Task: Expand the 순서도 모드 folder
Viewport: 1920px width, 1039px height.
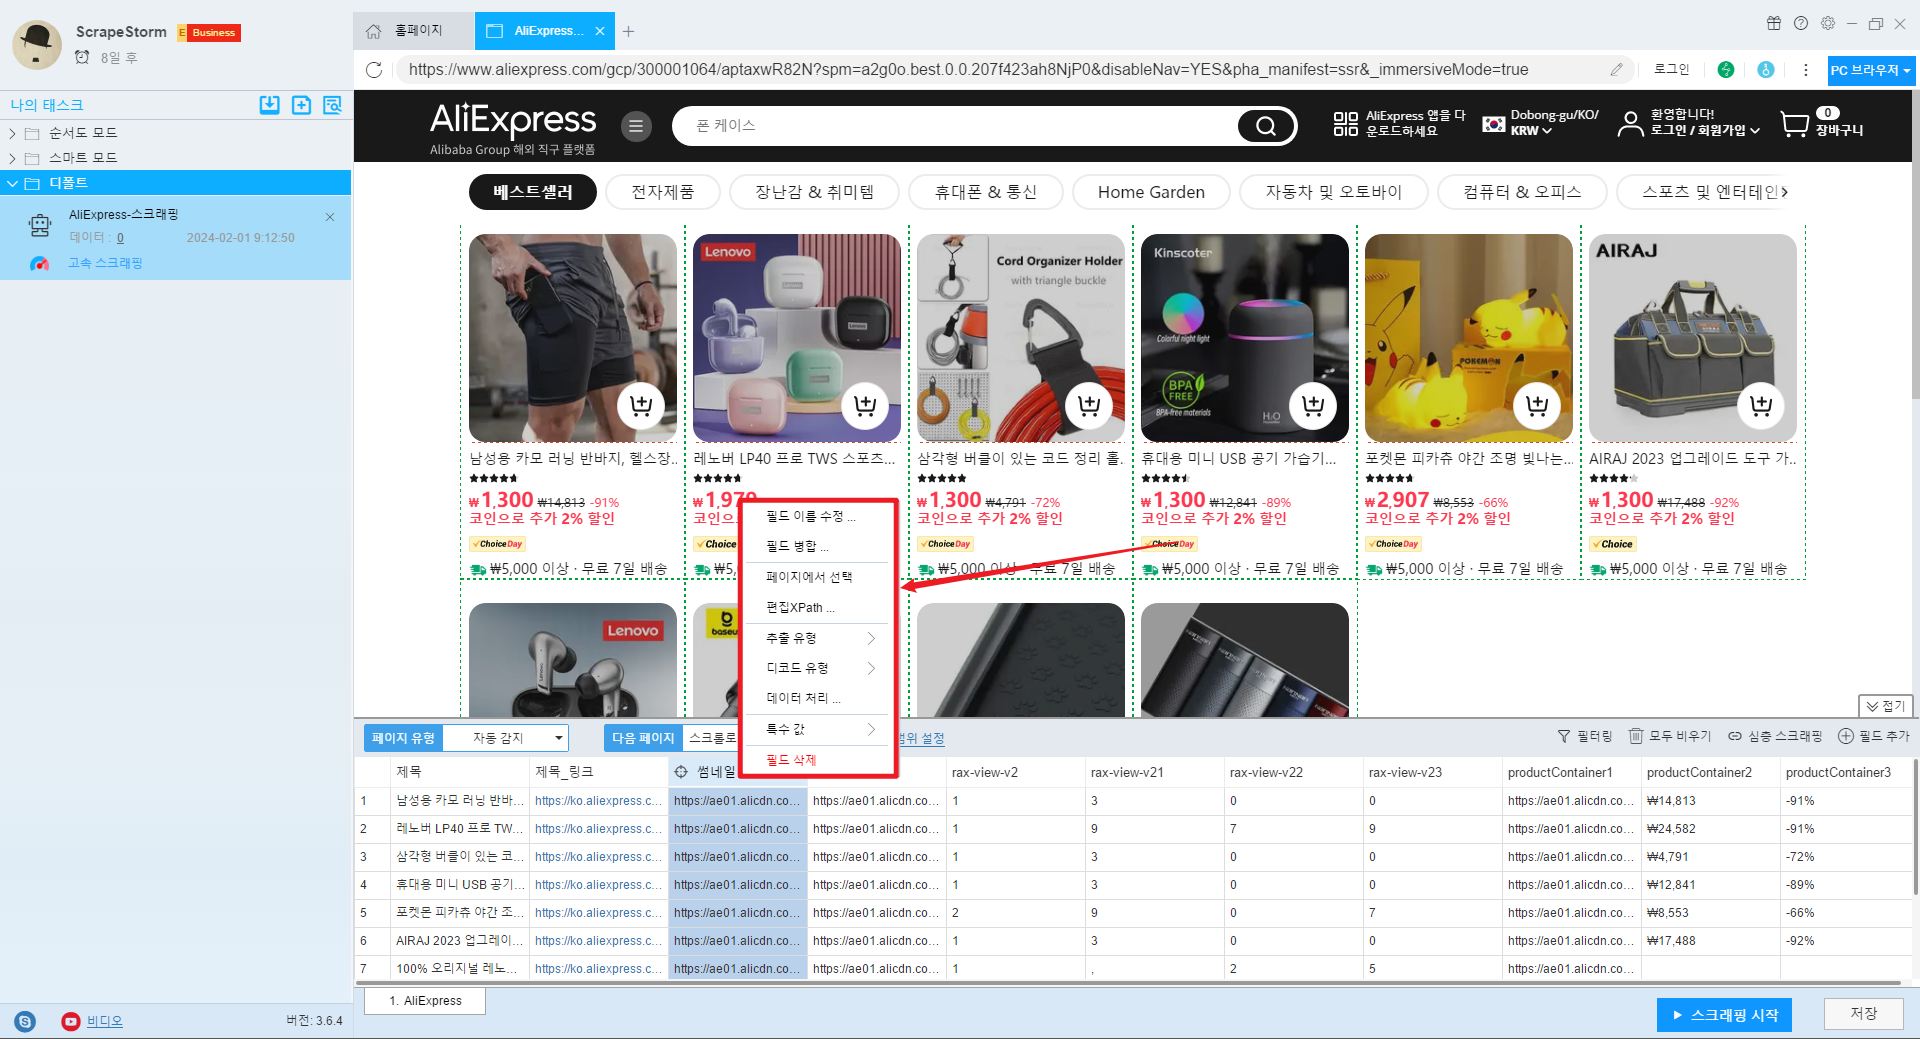Action: tap(12, 133)
